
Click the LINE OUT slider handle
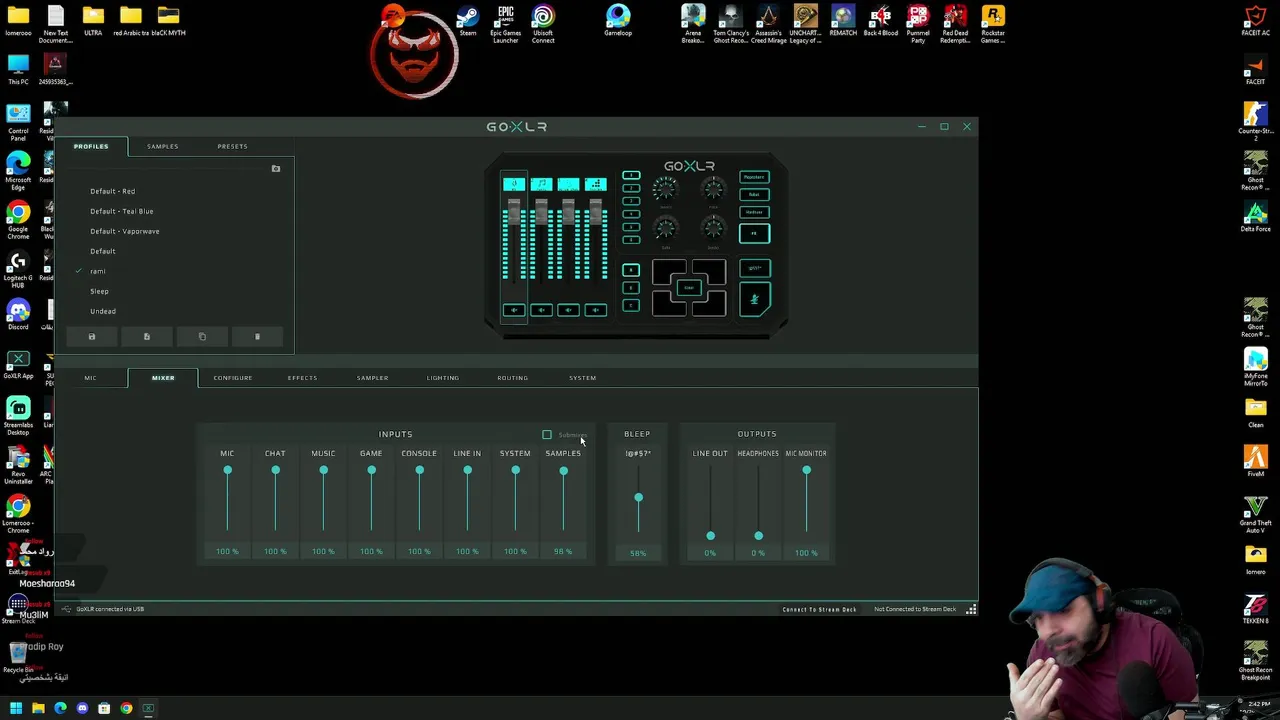click(x=710, y=536)
